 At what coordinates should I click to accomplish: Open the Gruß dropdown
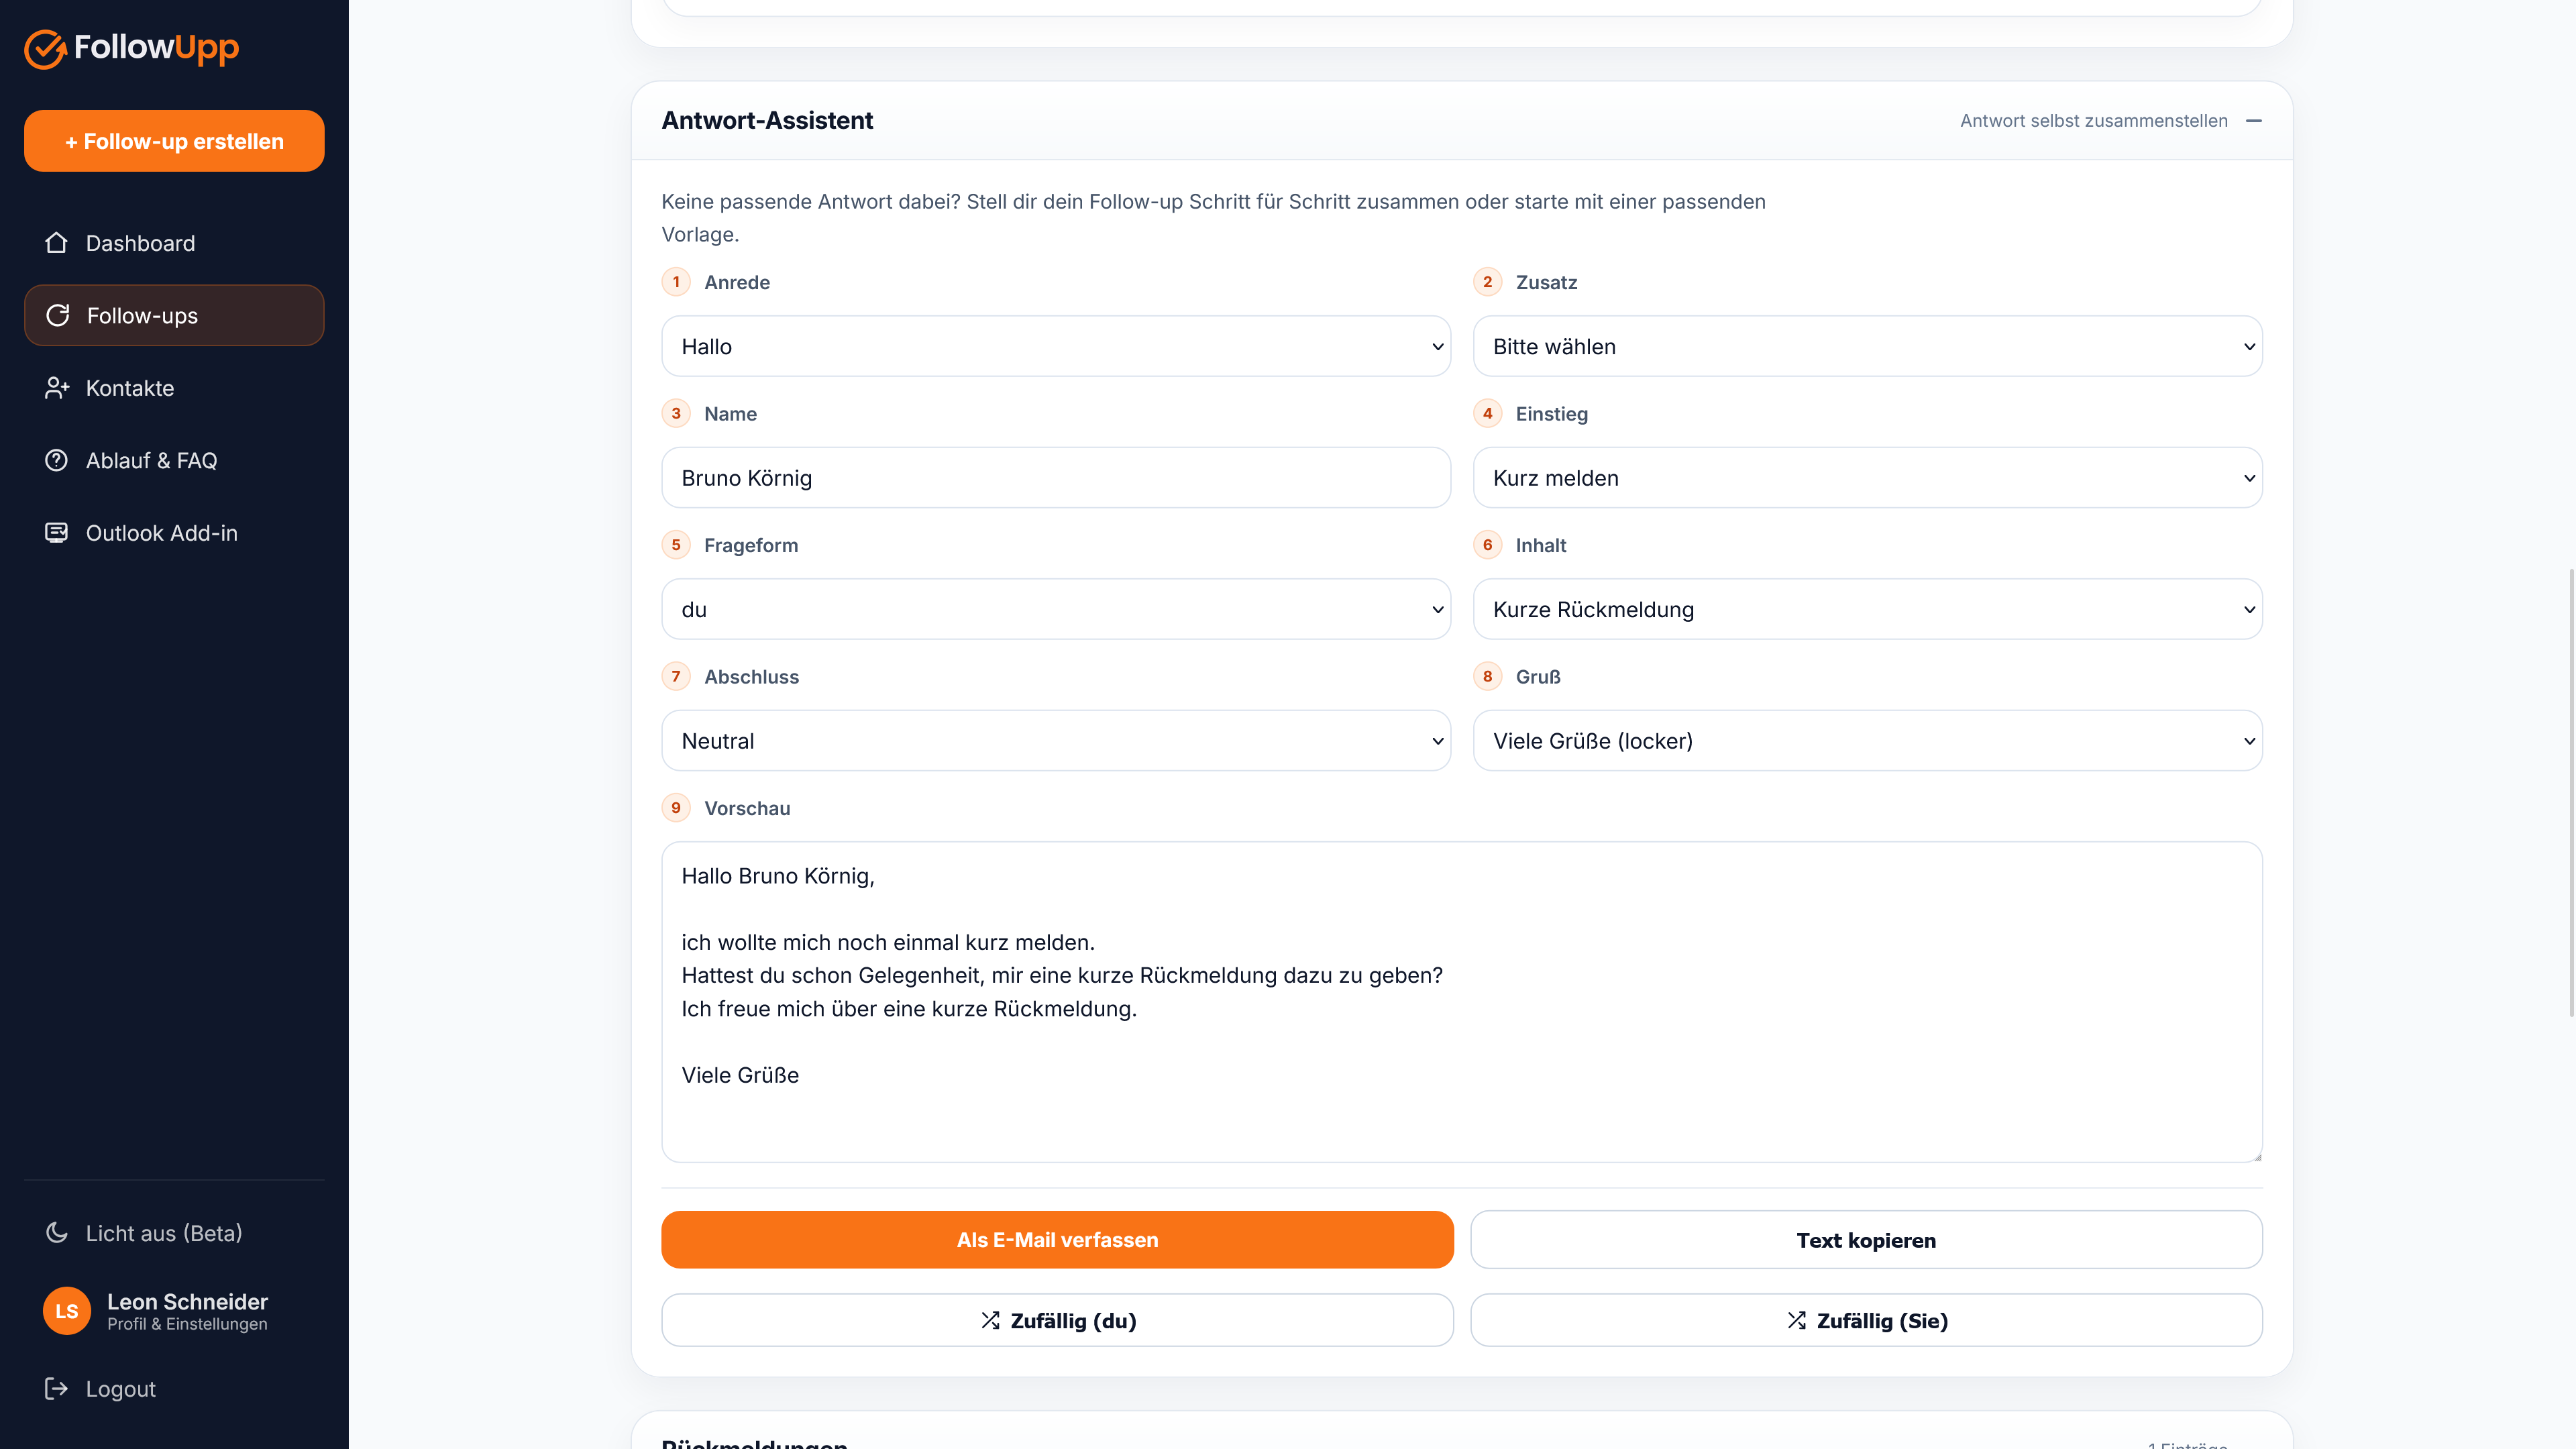[1867, 741]
